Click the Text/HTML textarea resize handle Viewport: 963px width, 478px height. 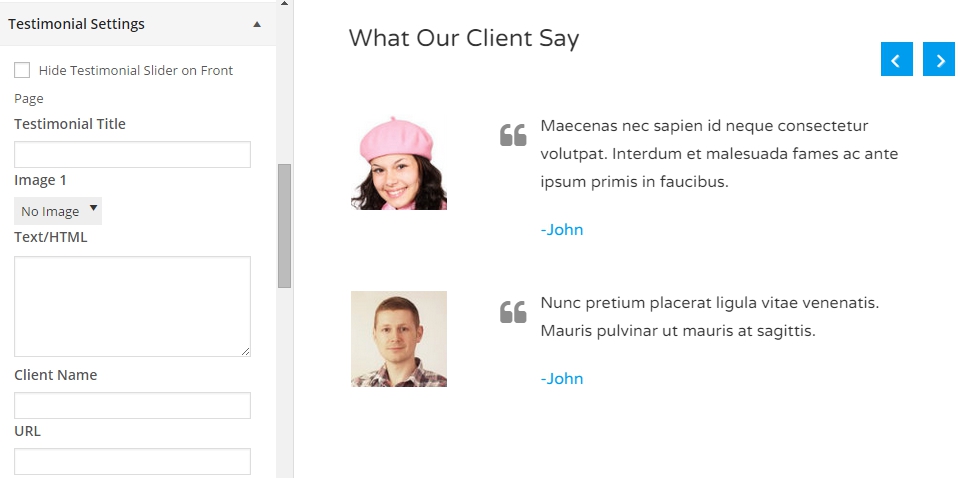(245, 351)
